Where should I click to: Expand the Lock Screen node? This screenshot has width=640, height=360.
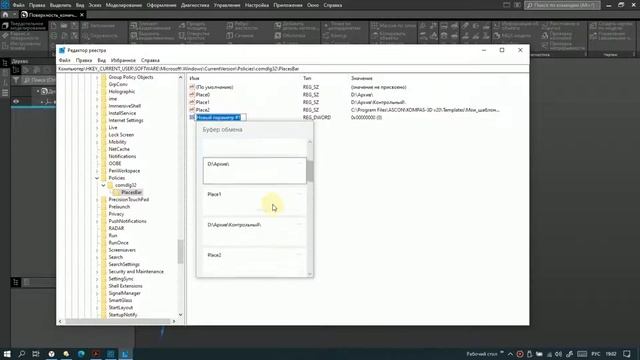[97, 135]
